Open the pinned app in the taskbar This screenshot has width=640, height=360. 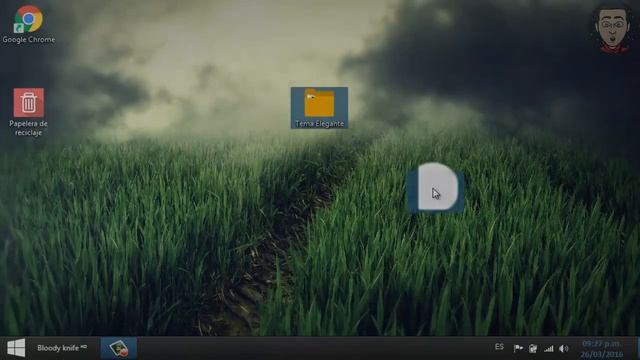pos(119,348)
